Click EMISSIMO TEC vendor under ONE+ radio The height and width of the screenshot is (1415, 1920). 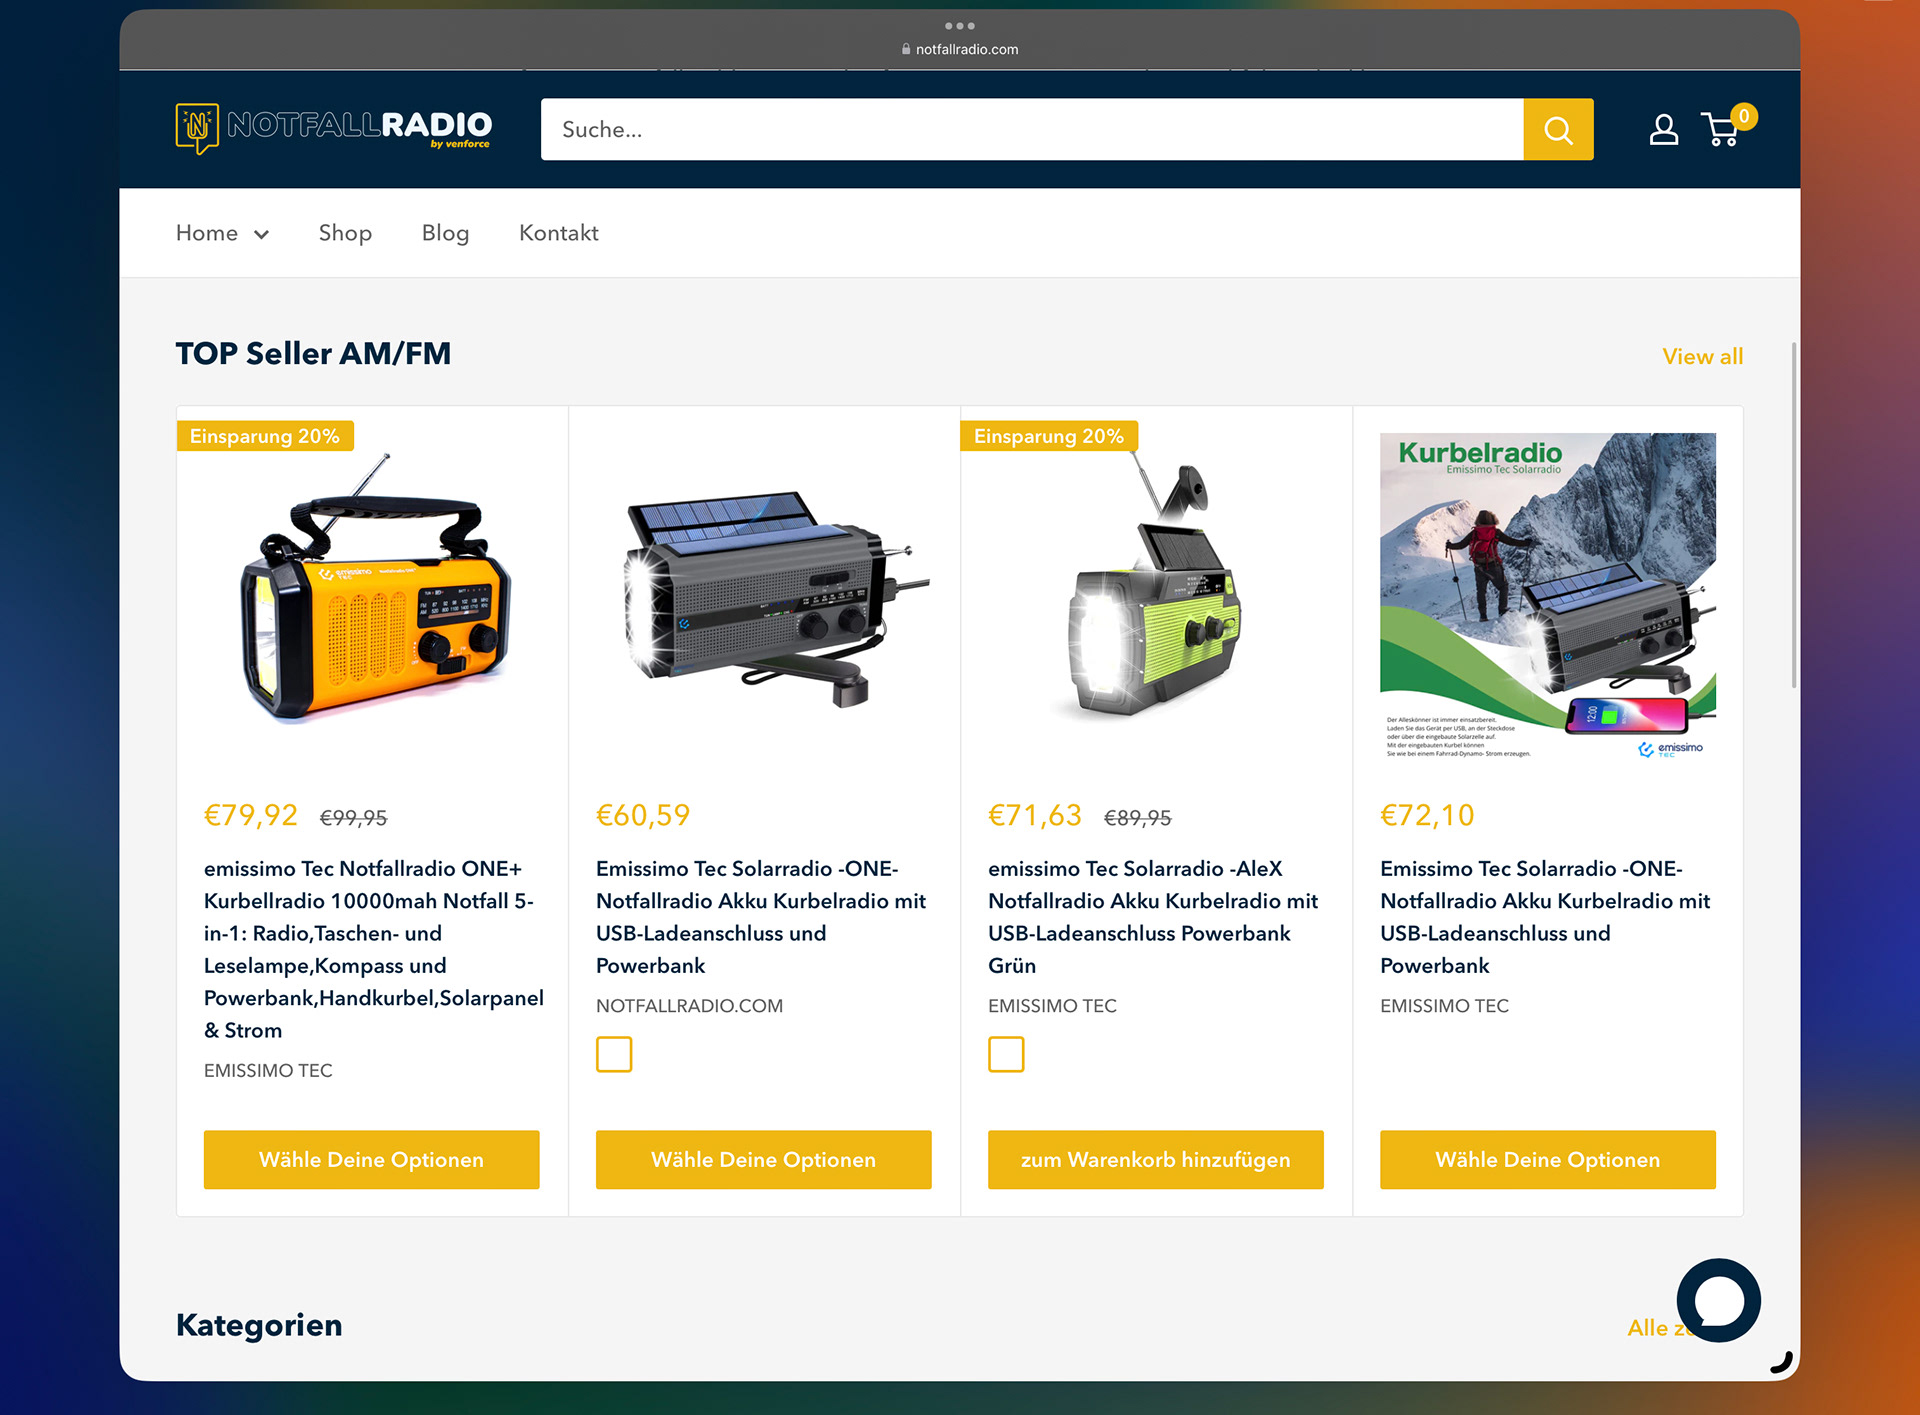268,1071
